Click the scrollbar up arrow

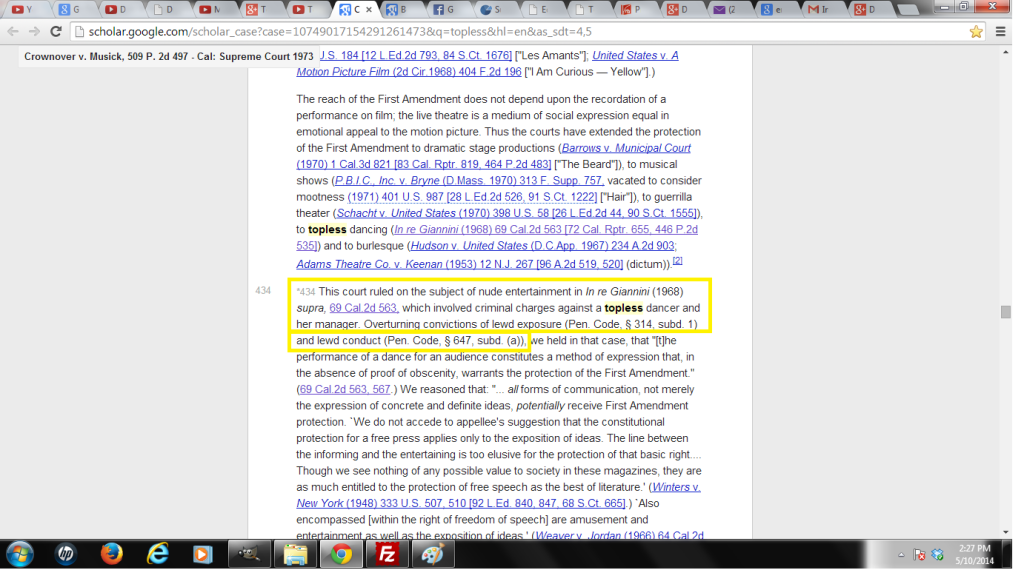[1005, 52]
